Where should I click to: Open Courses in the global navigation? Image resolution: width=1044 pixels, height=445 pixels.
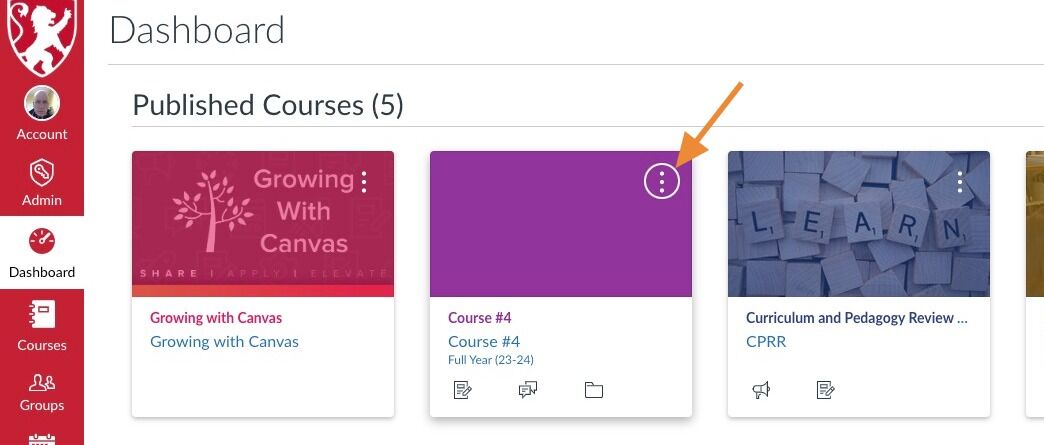click(x=42, y=326)
